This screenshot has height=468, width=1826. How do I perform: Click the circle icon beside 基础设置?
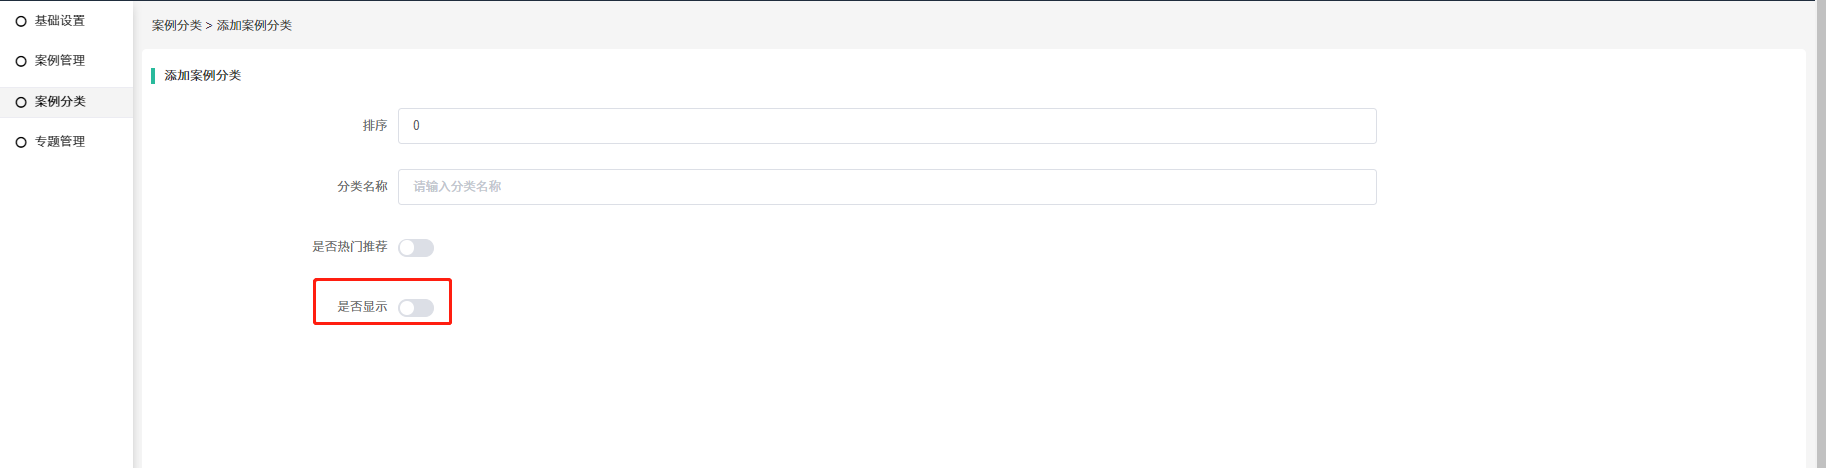[21, 21]
